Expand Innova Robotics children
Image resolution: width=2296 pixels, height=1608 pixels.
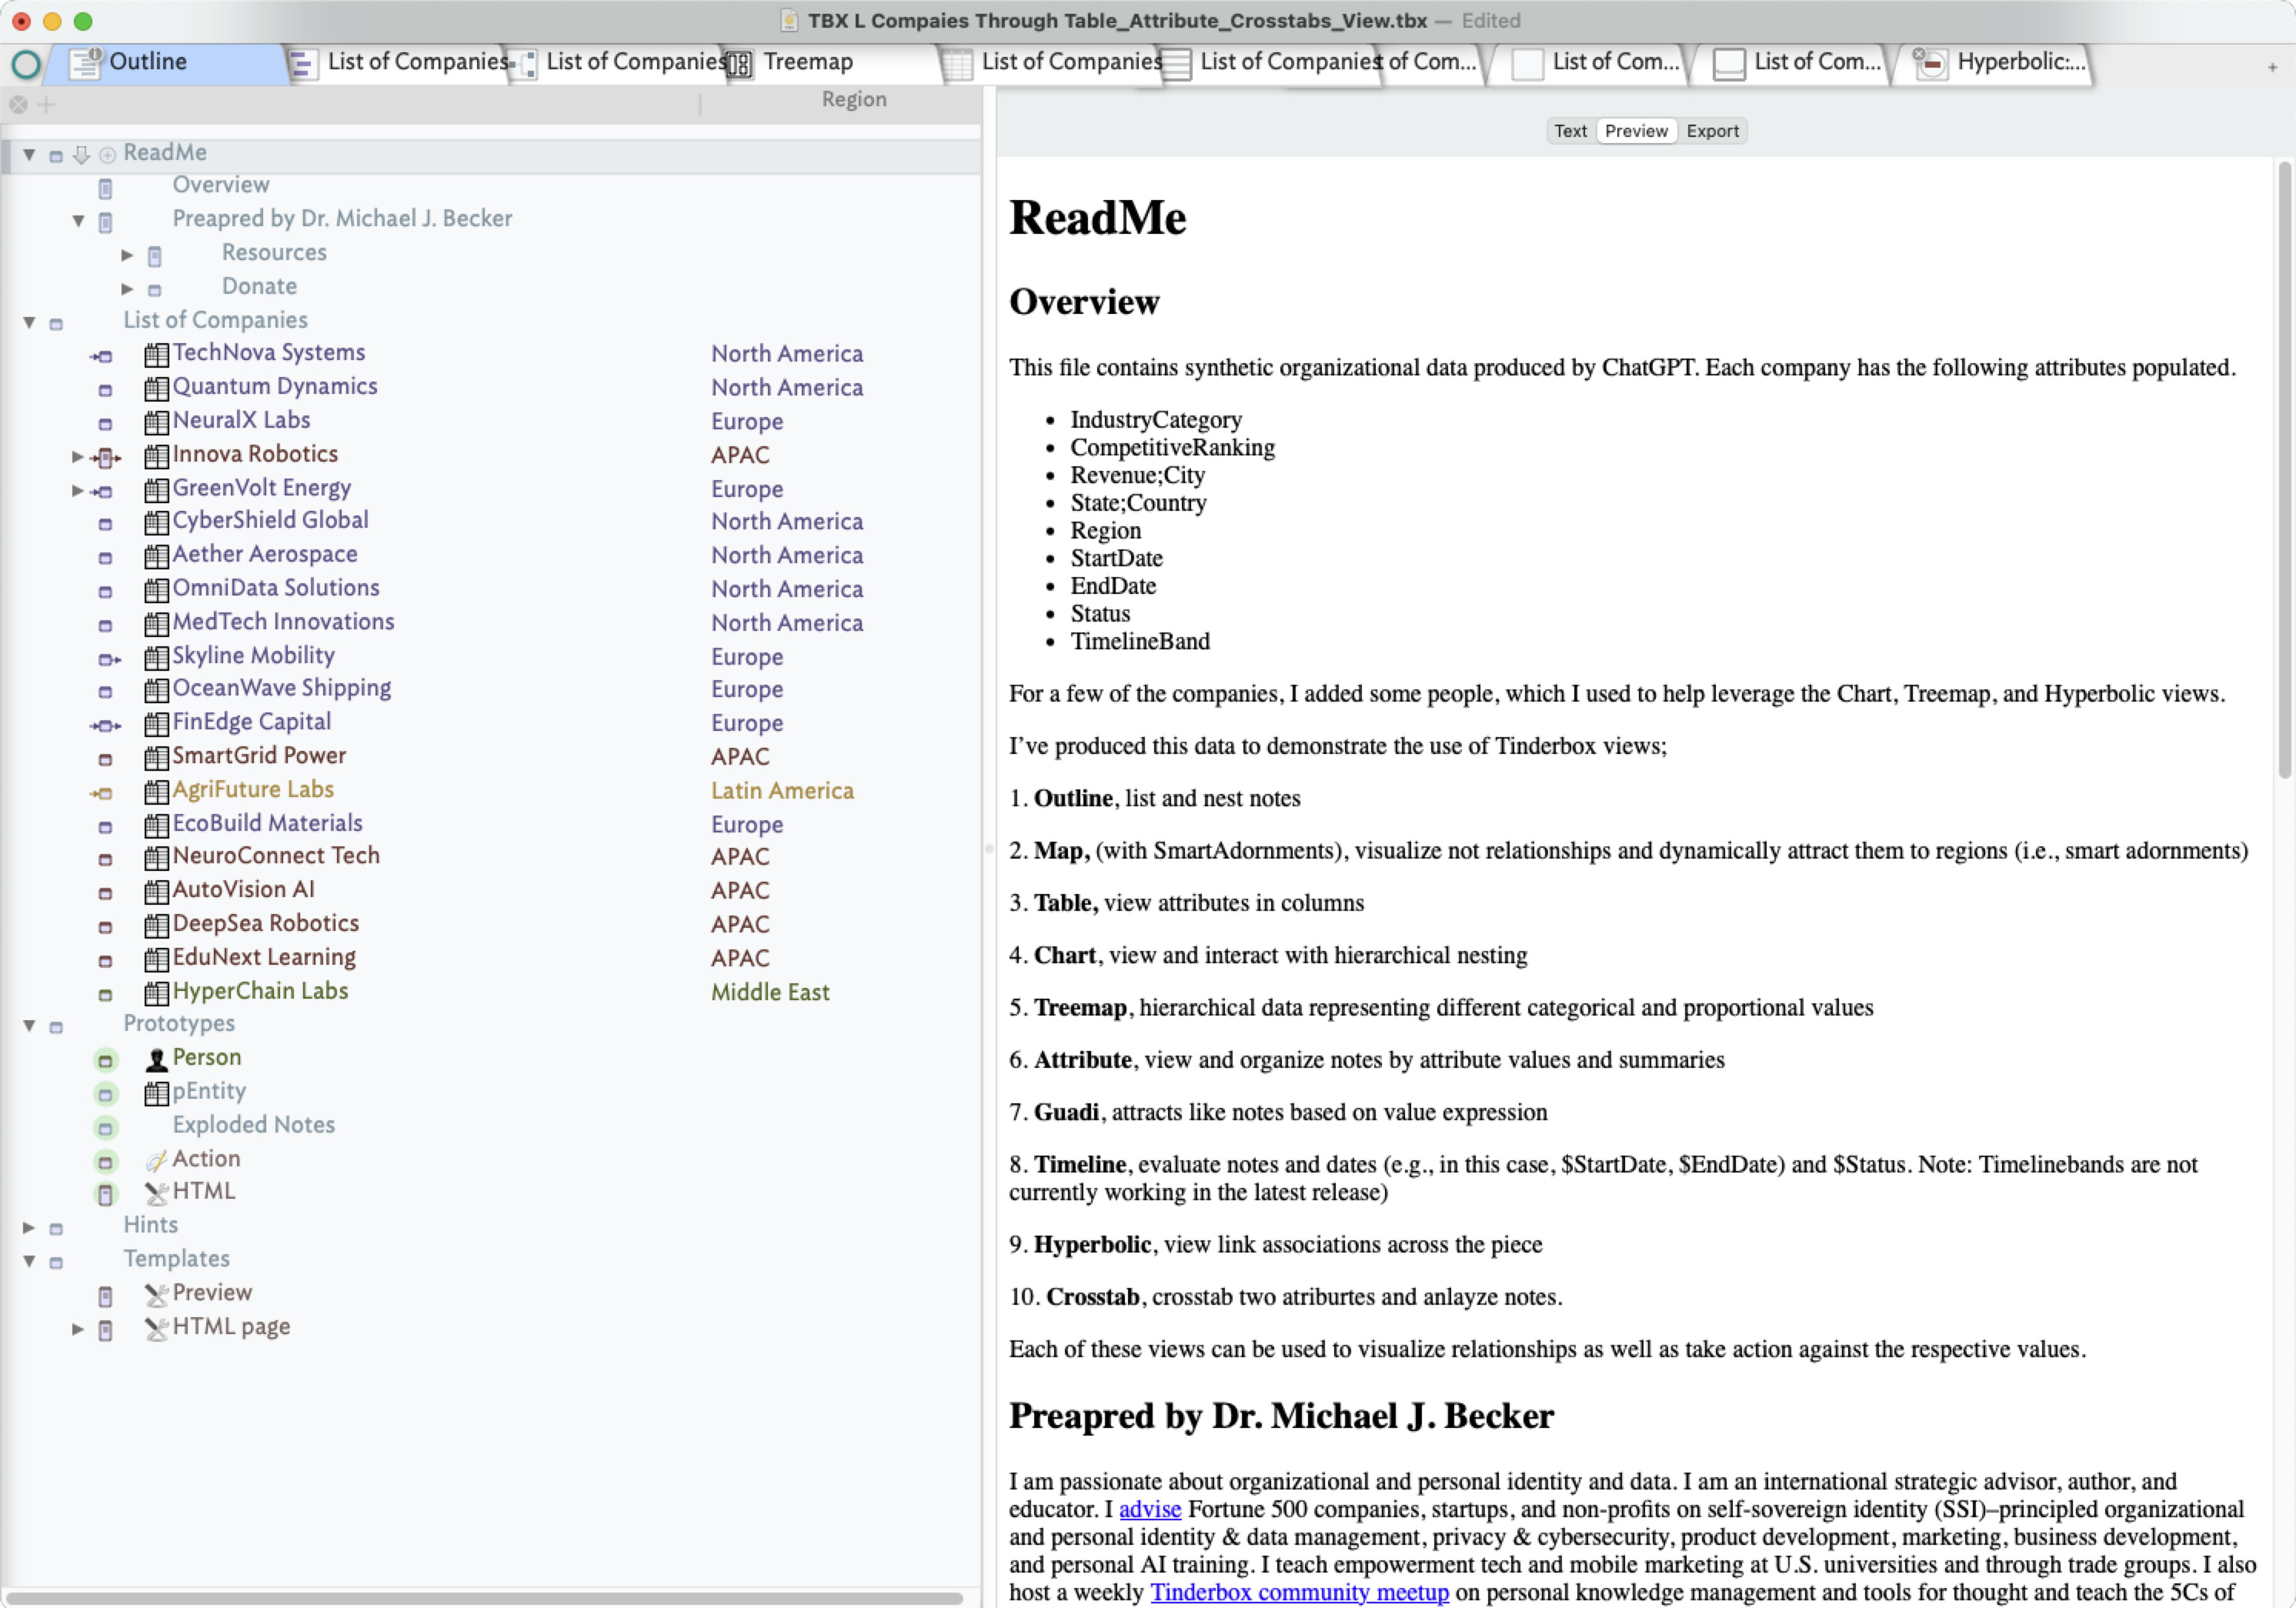[x=78, y=457]
